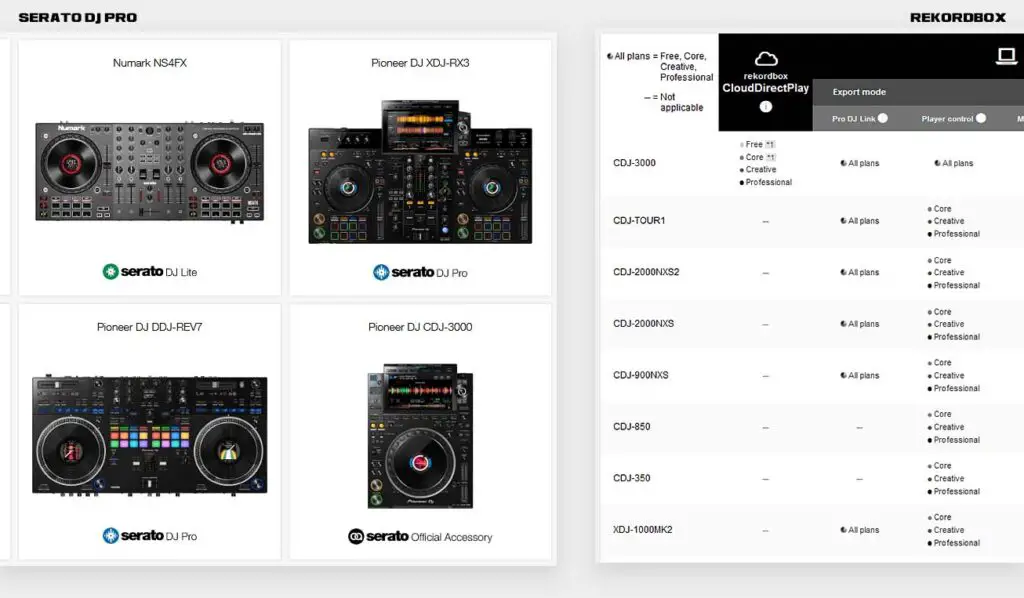Viewport: 1024px width, 598px height.
Task: Click the Pioneer DJ CDJ-3000 card title
Action: click(420, 327)
